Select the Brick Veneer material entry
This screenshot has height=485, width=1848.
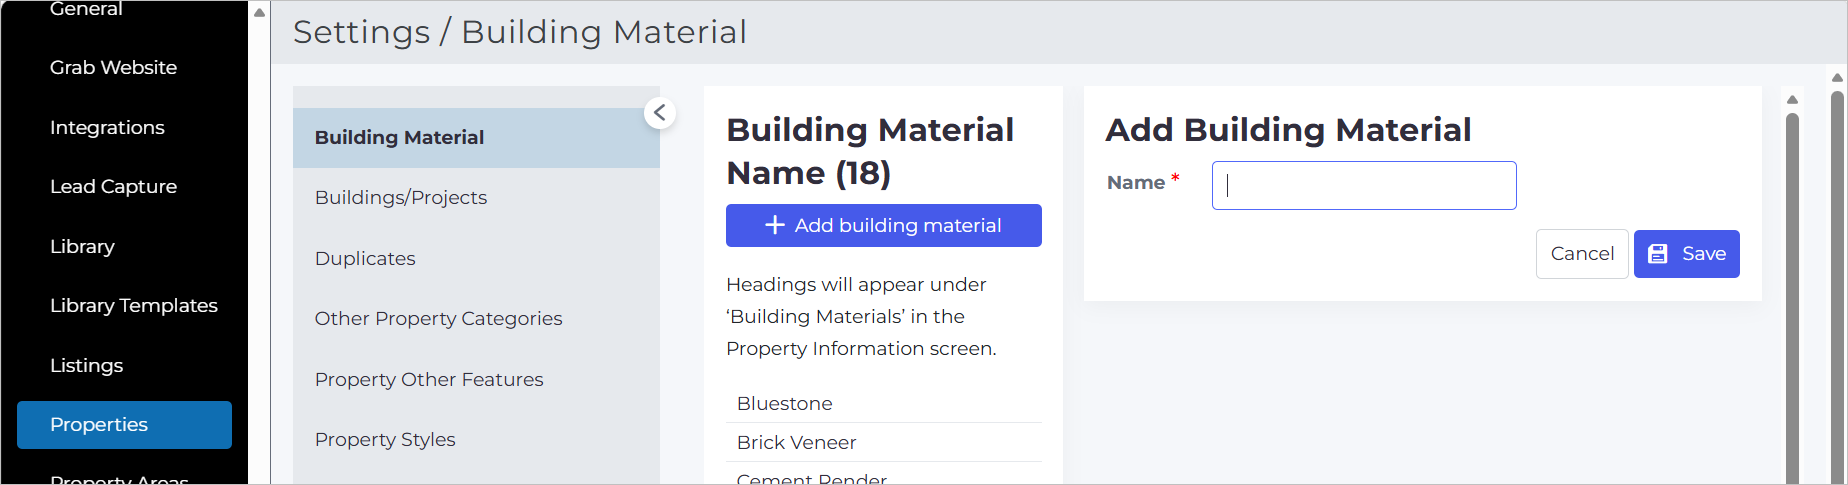(x=884, y=442)
